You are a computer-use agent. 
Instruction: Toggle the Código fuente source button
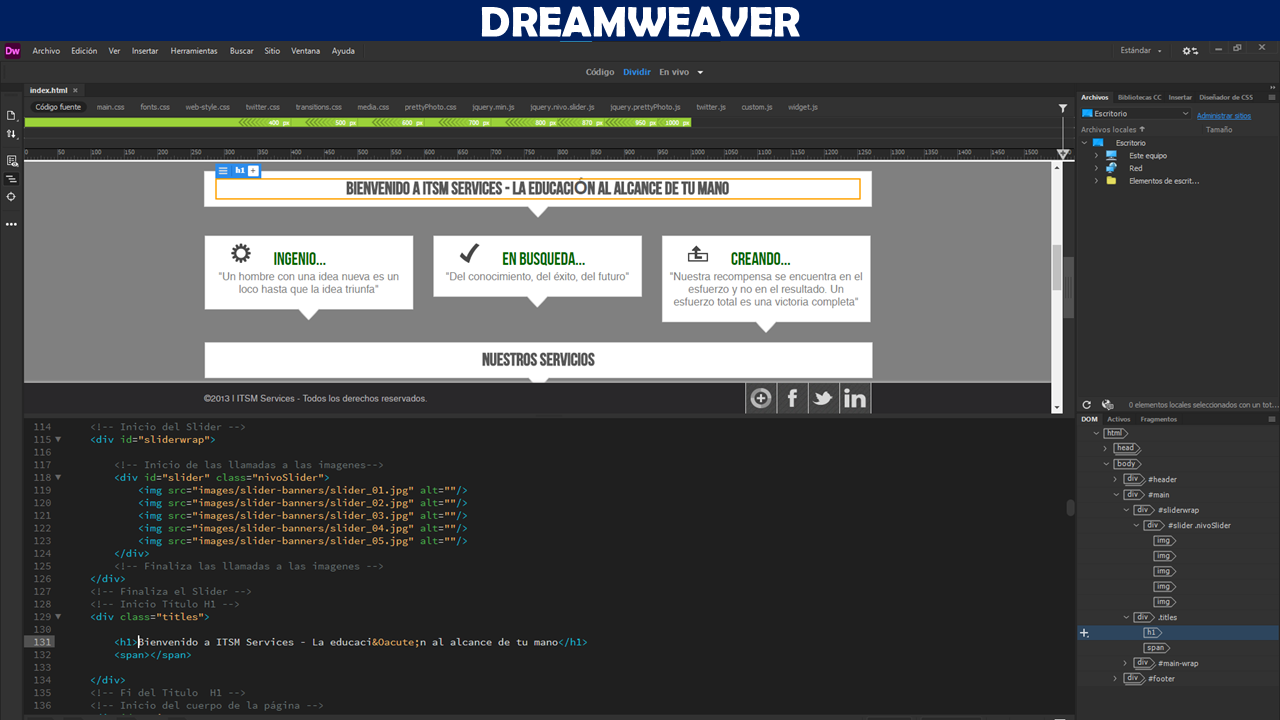(58, 107)
